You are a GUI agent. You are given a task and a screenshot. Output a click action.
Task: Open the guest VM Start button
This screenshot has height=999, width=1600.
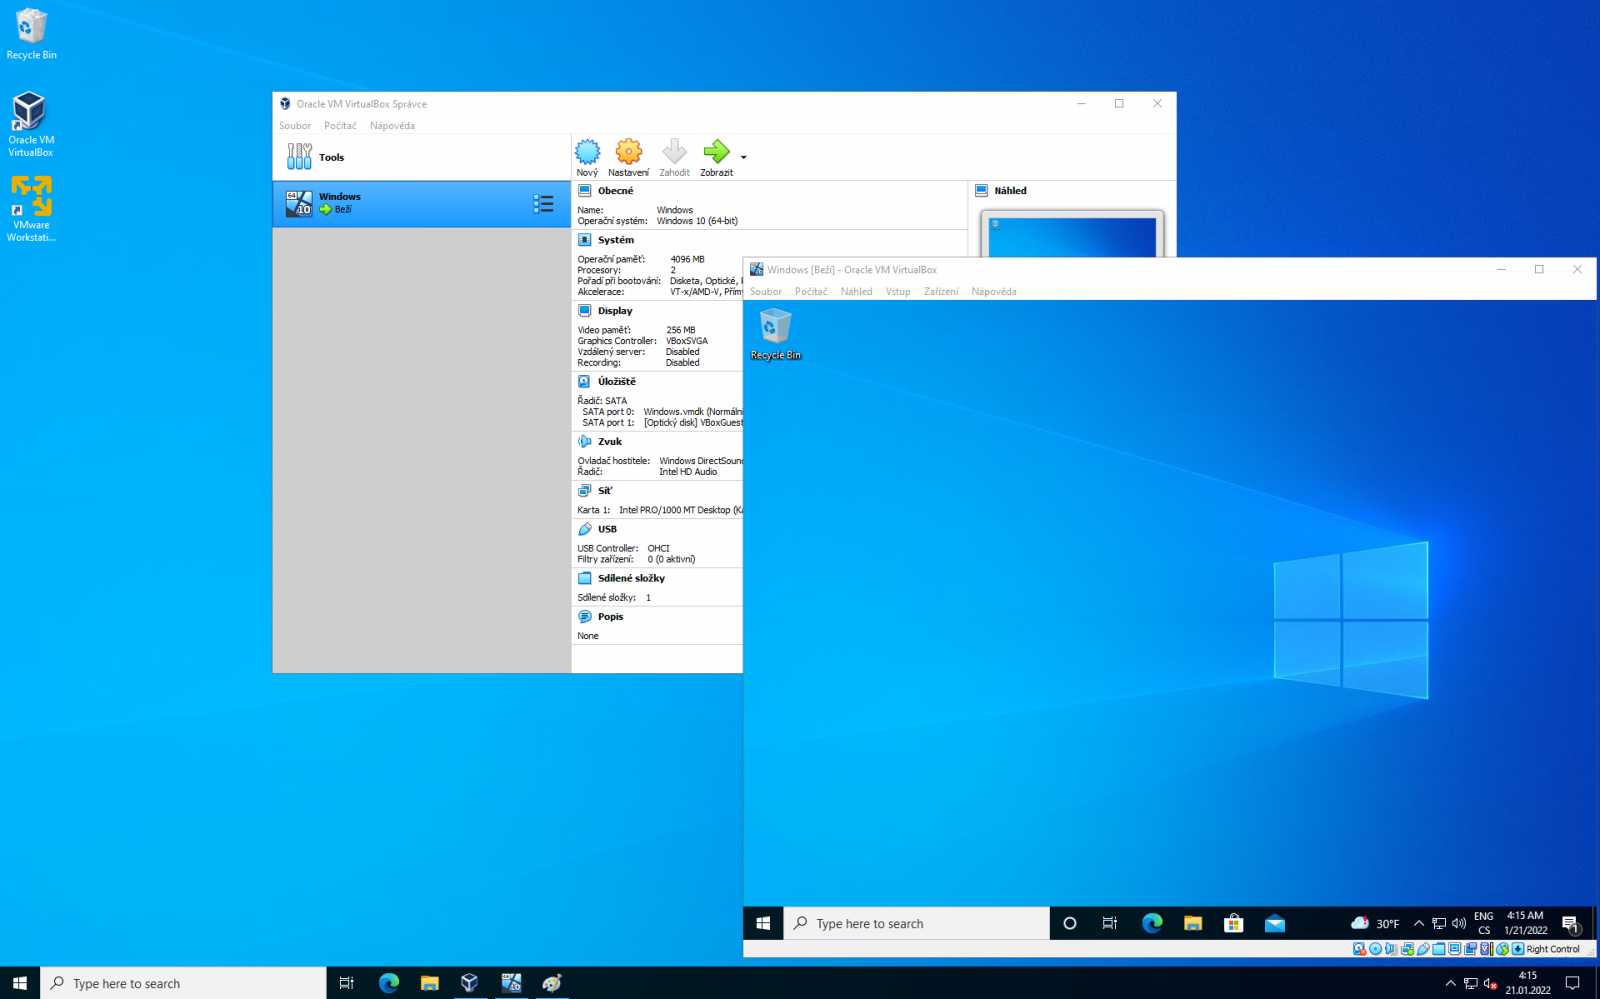tap(763, 923)
